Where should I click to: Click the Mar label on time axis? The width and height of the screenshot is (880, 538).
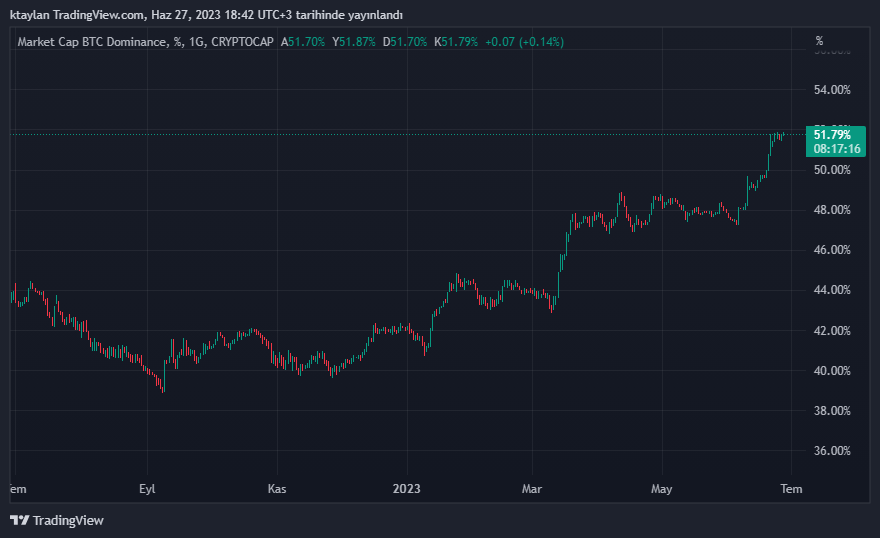[x=532, y=489]
